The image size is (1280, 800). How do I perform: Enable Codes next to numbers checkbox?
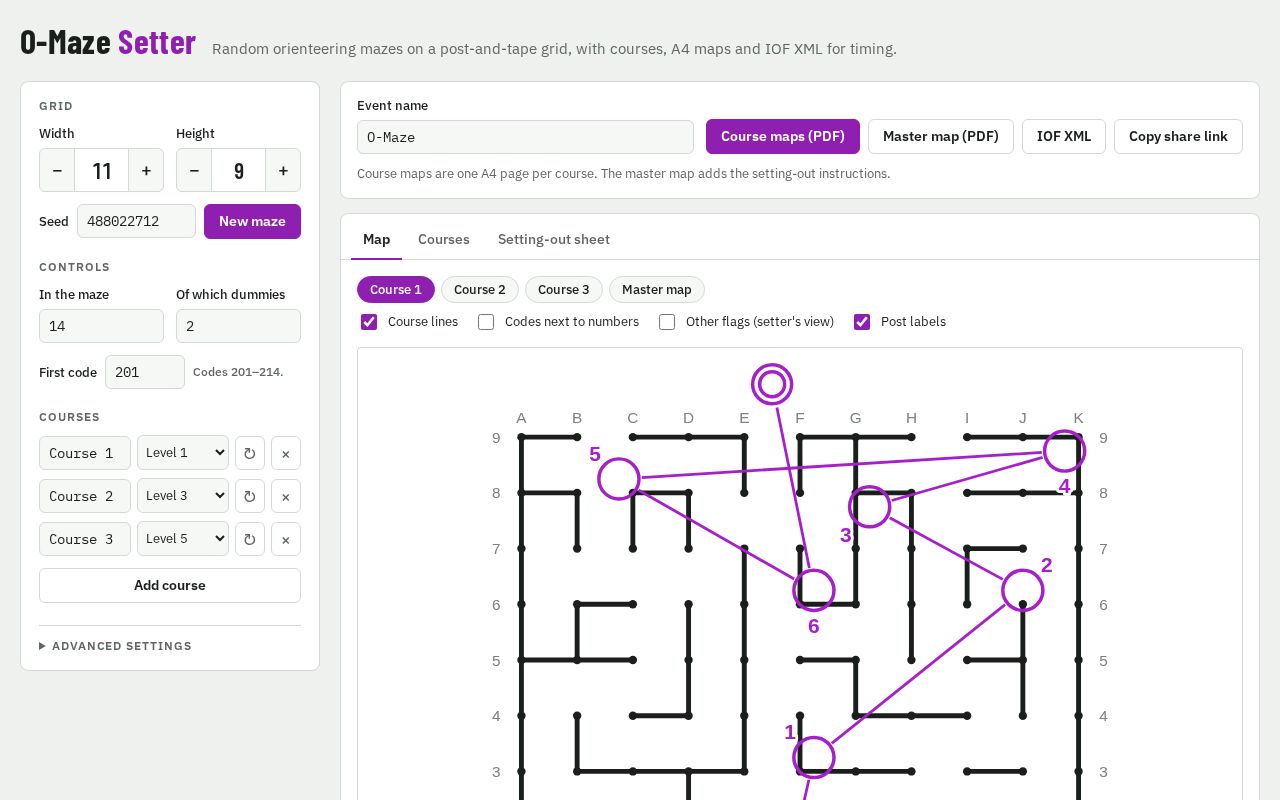pos(486,322)
